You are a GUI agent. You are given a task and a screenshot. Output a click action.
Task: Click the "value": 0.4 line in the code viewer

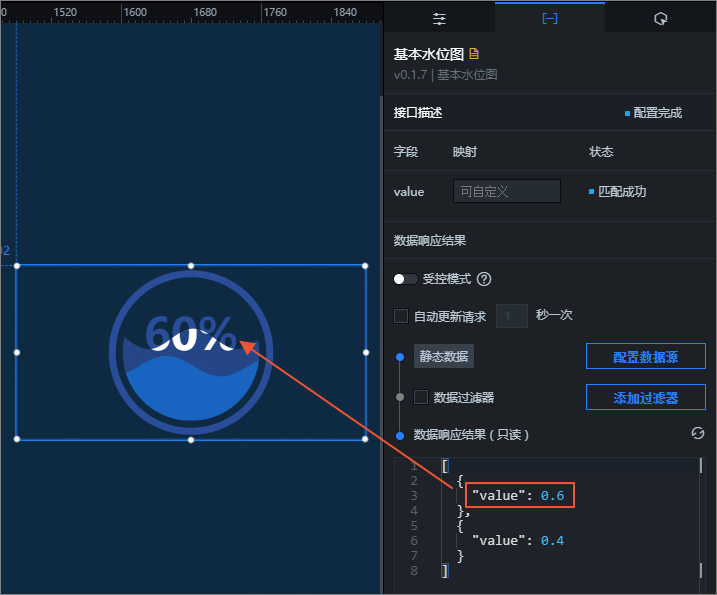518,541
